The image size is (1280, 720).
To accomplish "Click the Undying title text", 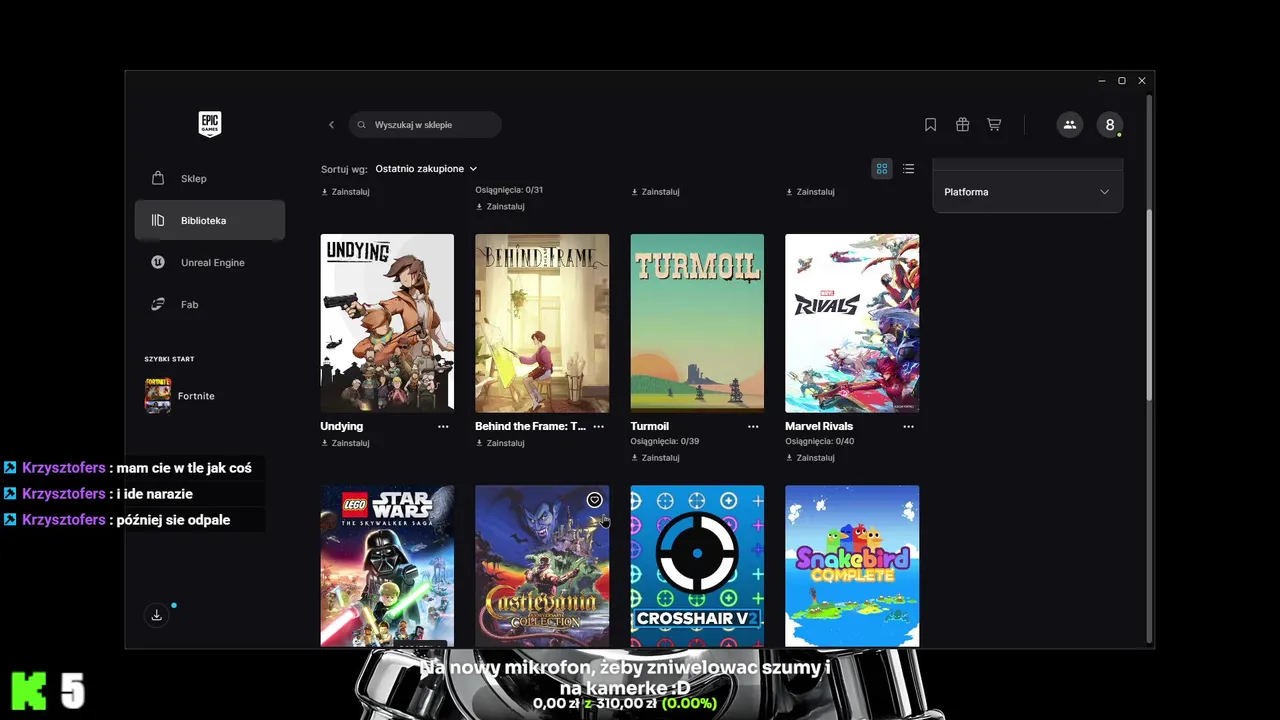I will pos(342,426).
